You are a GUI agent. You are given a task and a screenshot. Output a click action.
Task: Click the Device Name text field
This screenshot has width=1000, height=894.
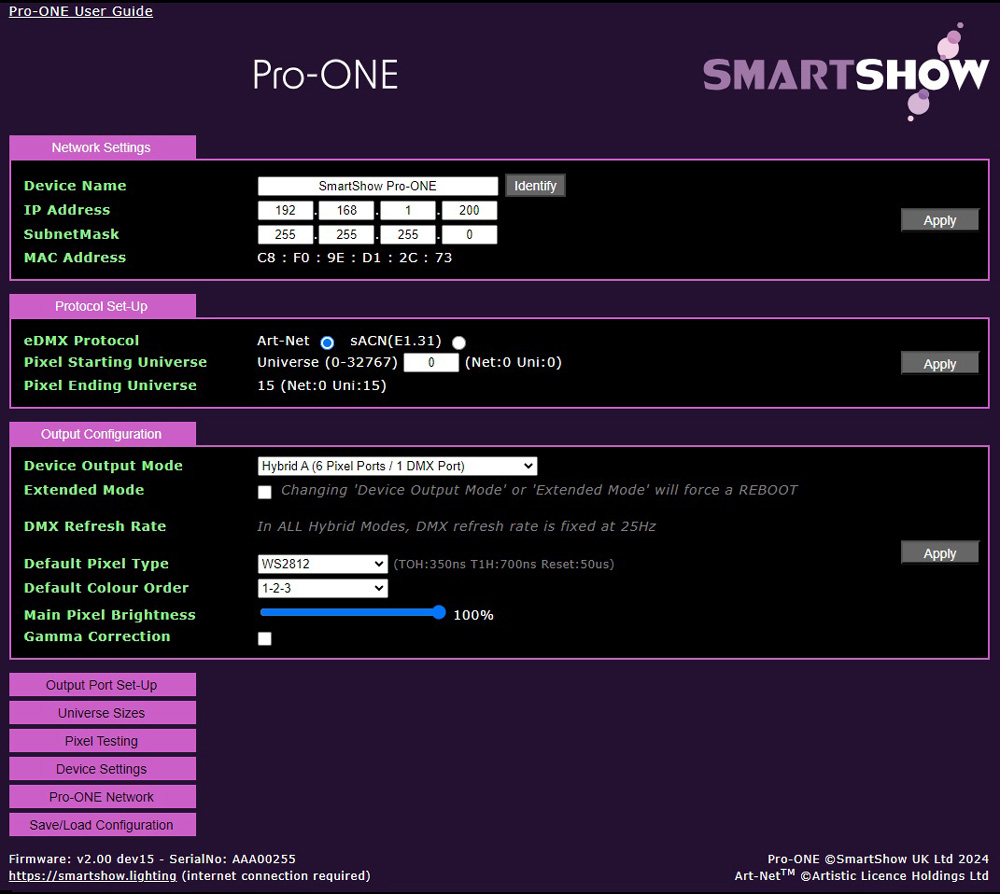point(377,186)
